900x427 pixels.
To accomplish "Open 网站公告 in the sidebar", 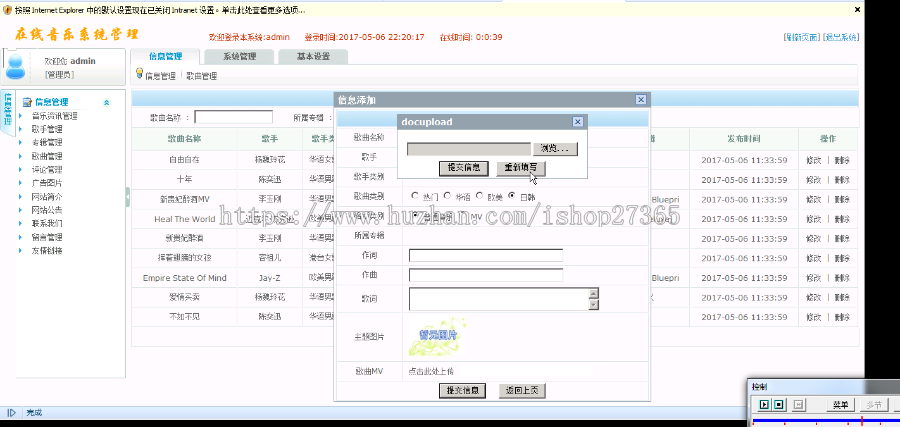I will click(47, 210).
